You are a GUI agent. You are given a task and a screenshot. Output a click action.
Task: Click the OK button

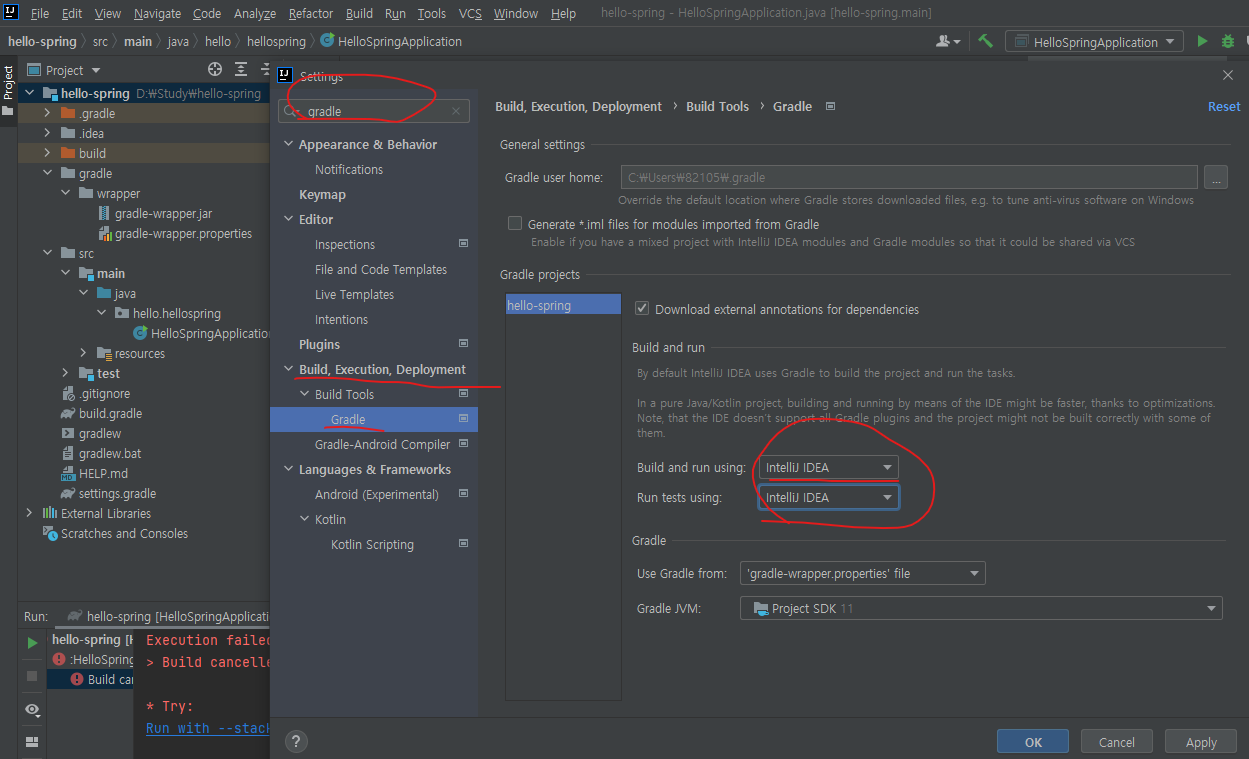tap(1033, 742)
